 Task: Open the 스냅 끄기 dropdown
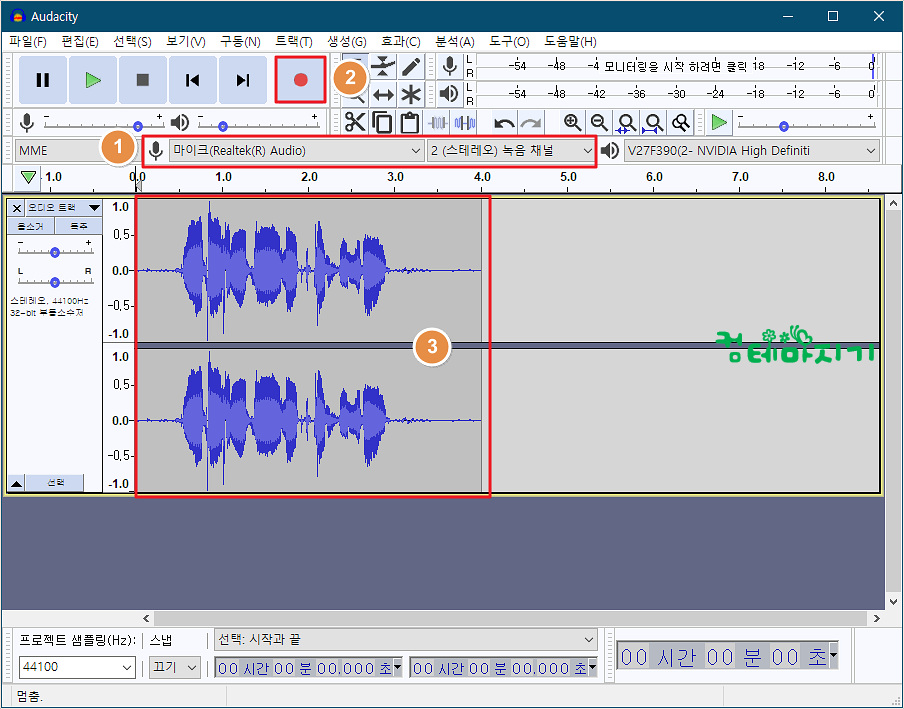(x=175, y=667)
